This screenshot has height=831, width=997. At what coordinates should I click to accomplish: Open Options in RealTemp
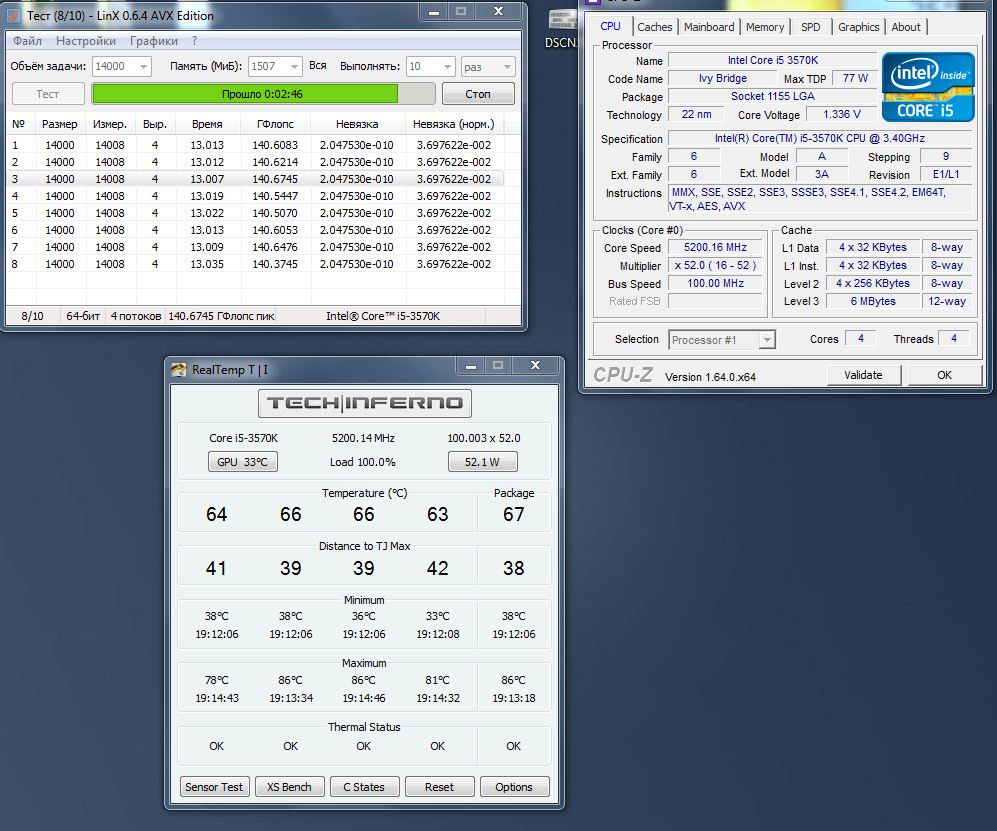click(x=514, y=786)
